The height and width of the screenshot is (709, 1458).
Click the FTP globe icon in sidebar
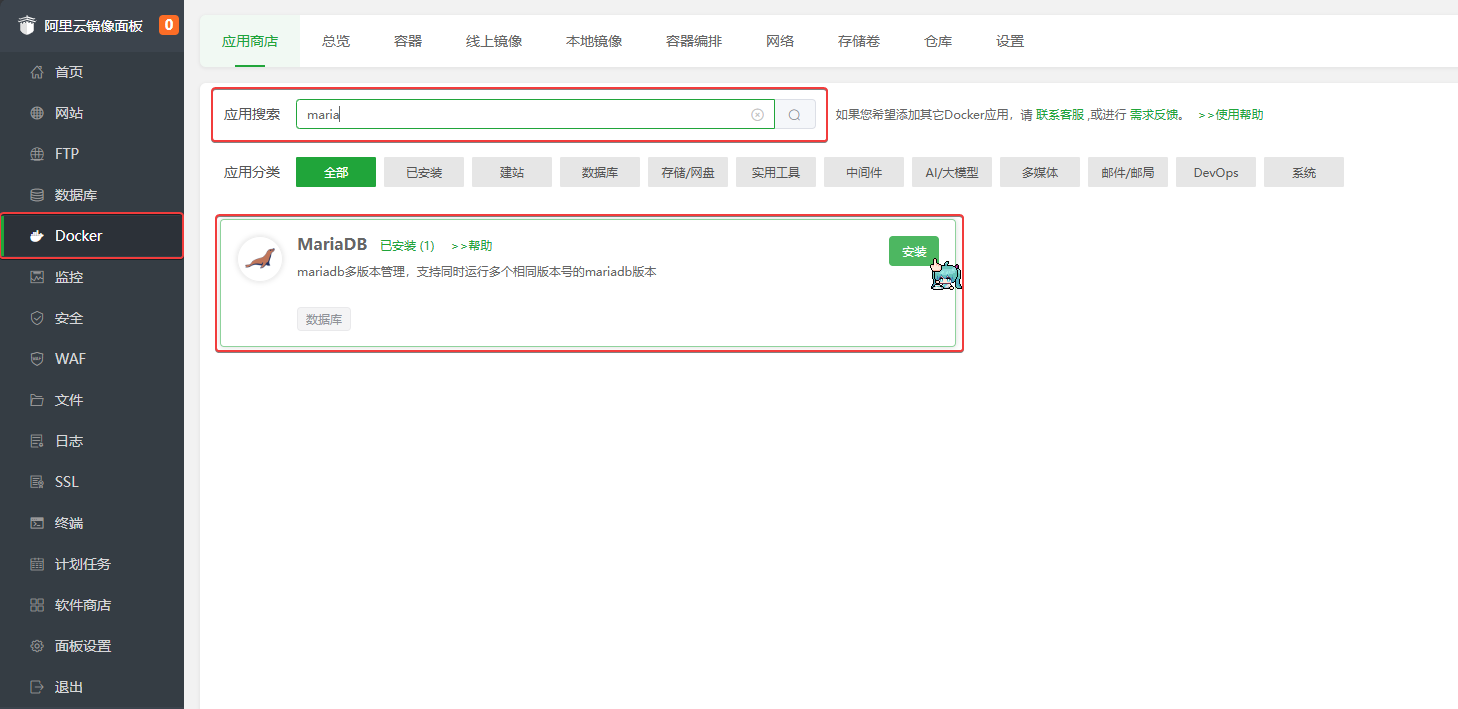(37, 154)
